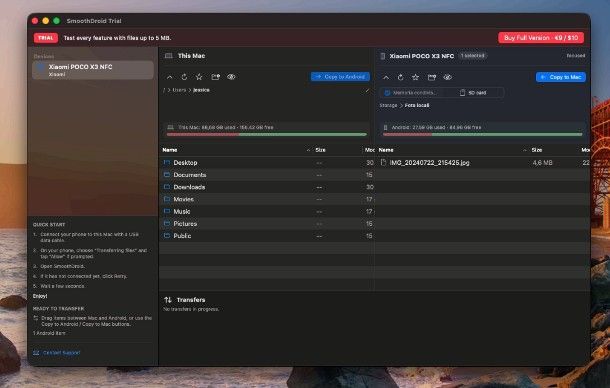This screenshot has width=610, height=388.
Task: Sort Mac pane by Name column
Action: tap(170, 150)
